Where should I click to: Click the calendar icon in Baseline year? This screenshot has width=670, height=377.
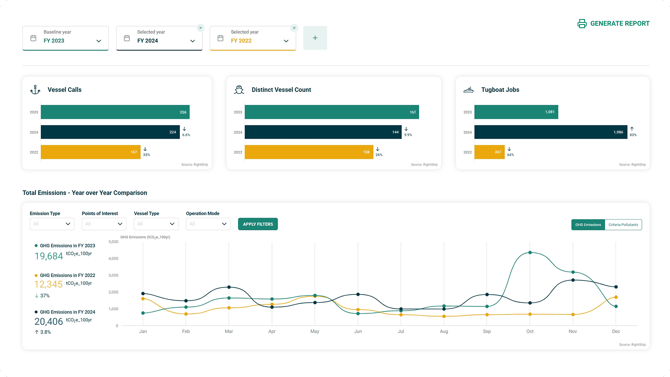pyautogui.click(x=33, y=38)
